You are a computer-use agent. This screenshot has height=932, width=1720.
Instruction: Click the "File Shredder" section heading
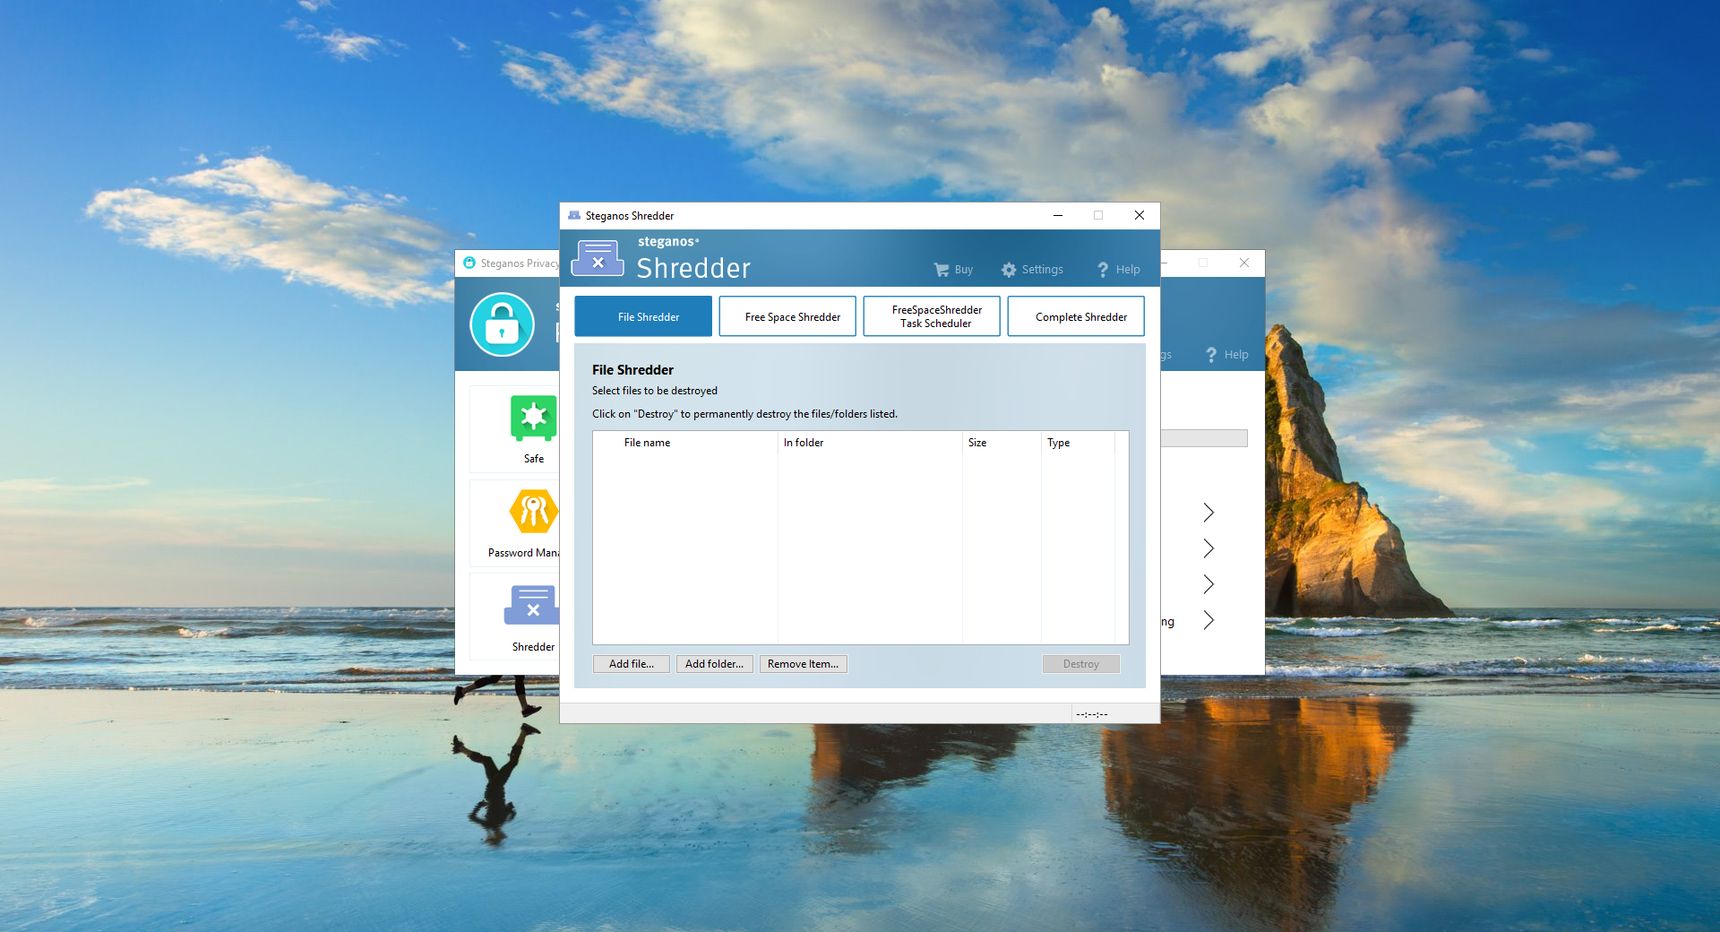point(633,370)
